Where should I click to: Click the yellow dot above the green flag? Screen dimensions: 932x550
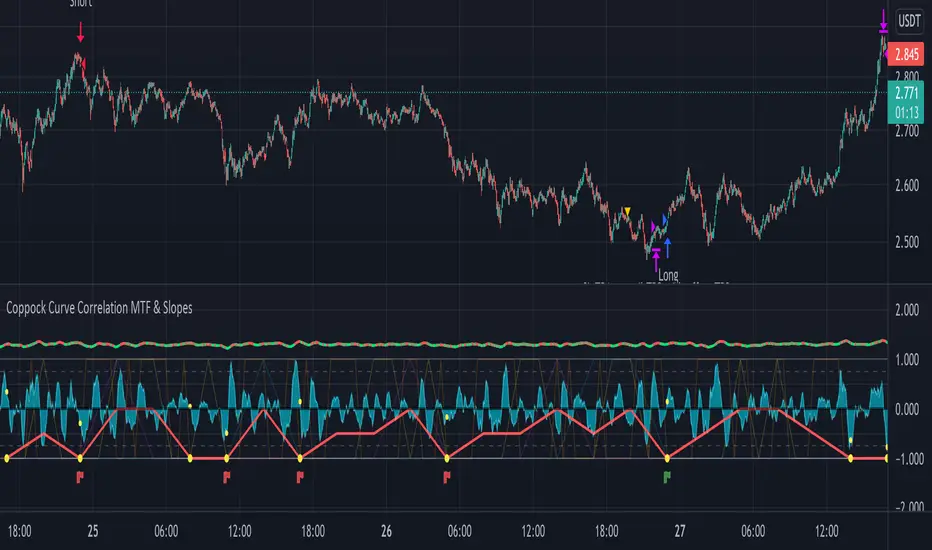pyautogui.click(x=667, y=458)
